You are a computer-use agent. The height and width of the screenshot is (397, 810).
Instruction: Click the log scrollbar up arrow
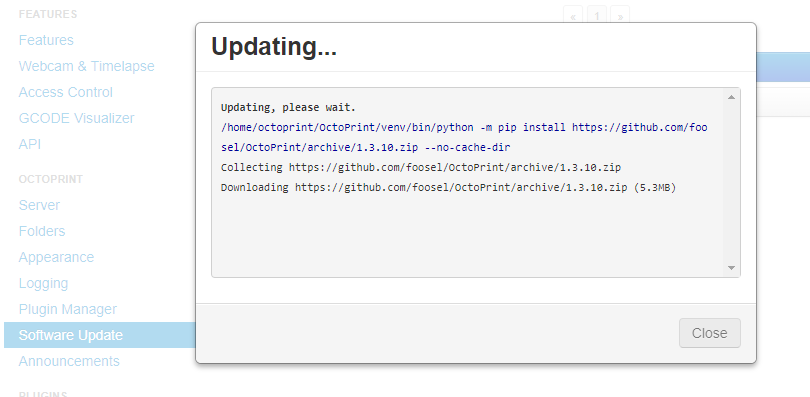(x=731, y=97)
